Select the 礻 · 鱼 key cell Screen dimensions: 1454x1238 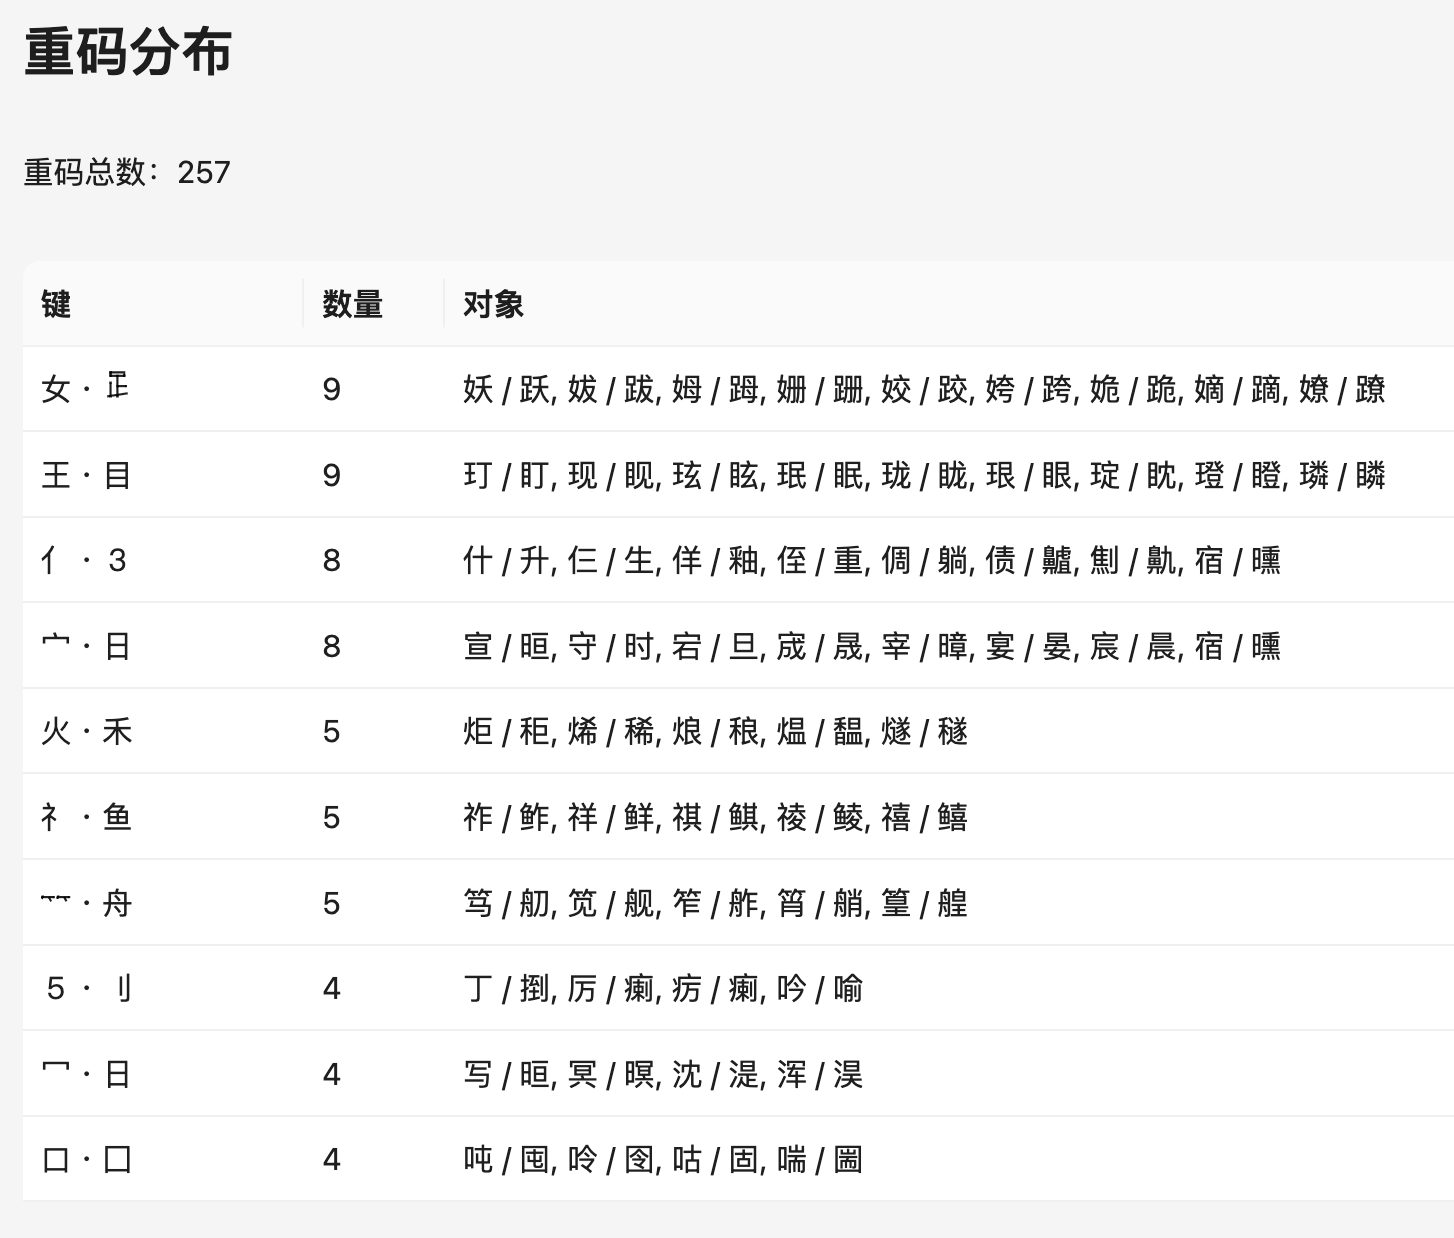pos(86,818)
